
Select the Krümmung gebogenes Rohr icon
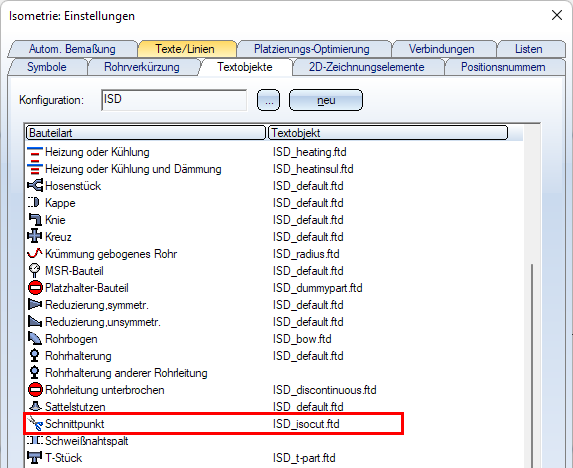[x=35, y=253]
